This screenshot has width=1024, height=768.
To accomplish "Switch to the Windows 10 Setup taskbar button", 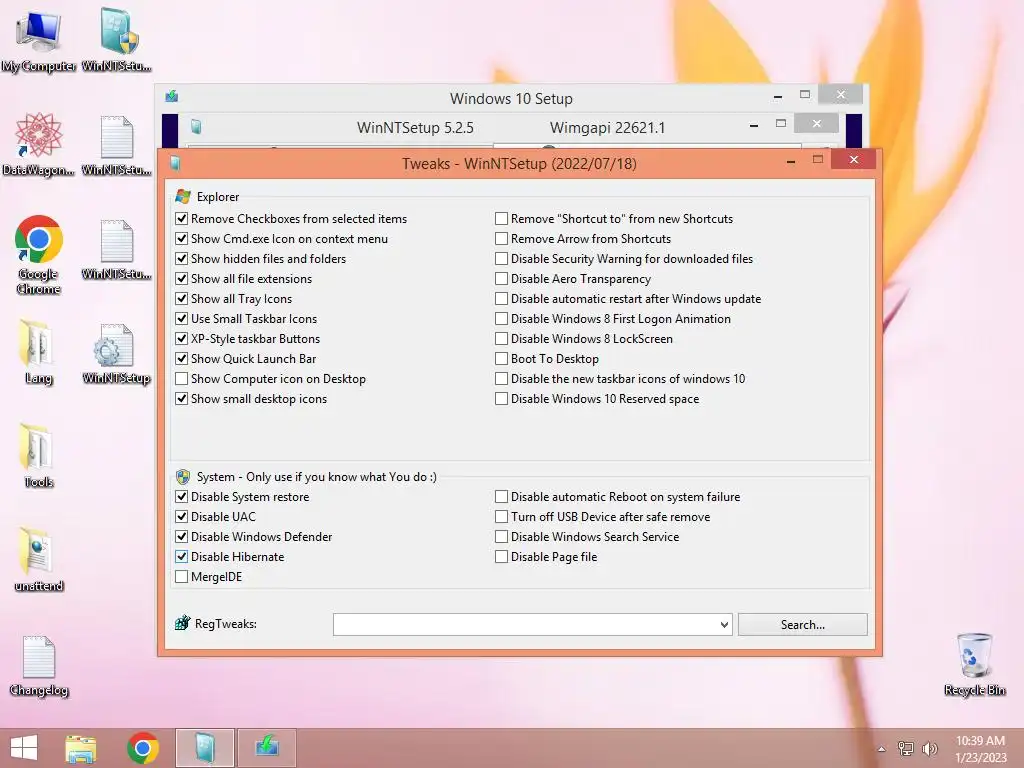I will point(267,748).
